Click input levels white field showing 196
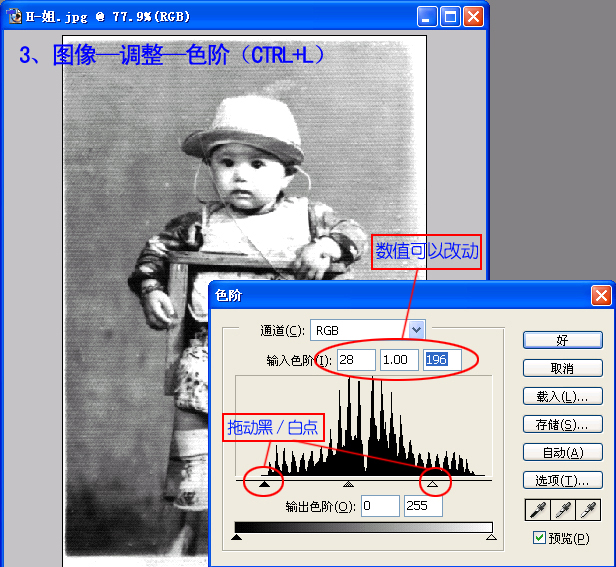This screenshot has width=616, height=567. click(442, 360)
